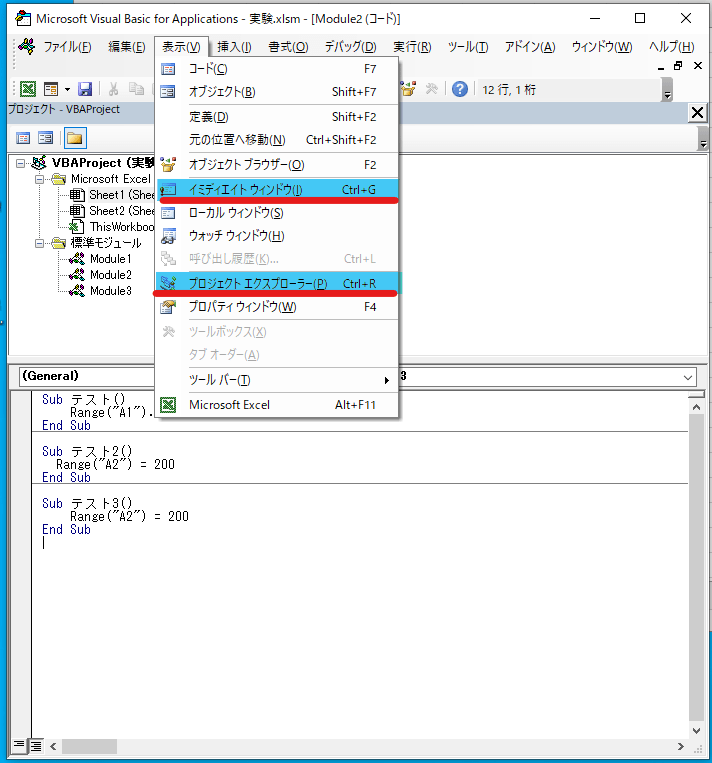This screenshot has height=763, width=712.
Task: Save the project with floppy disk icon
Action: tap(85, 89)
